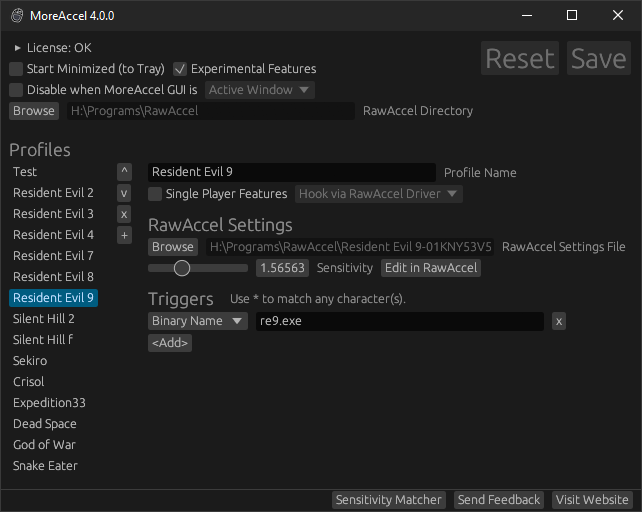Screen dimensions: 642x512
Task: Open the Sensitivity Matcher
Action: point(389,500)
